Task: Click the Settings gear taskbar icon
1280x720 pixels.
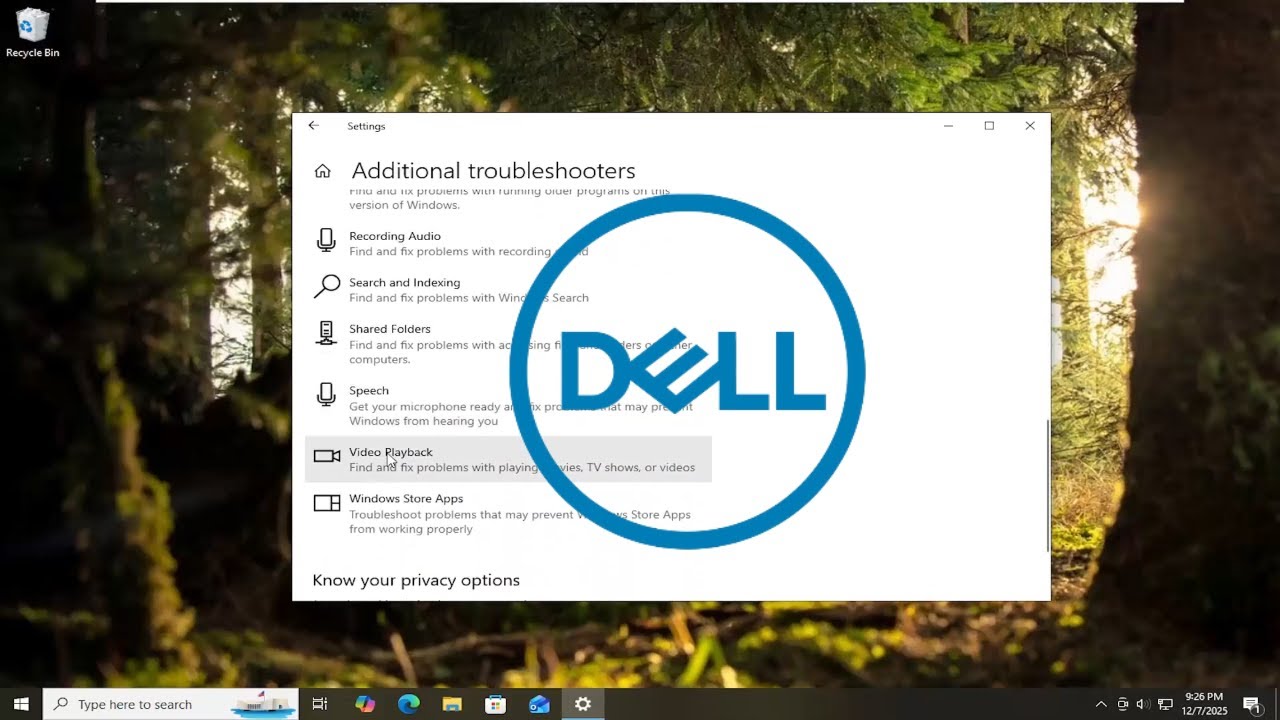Action: (583, 704)
